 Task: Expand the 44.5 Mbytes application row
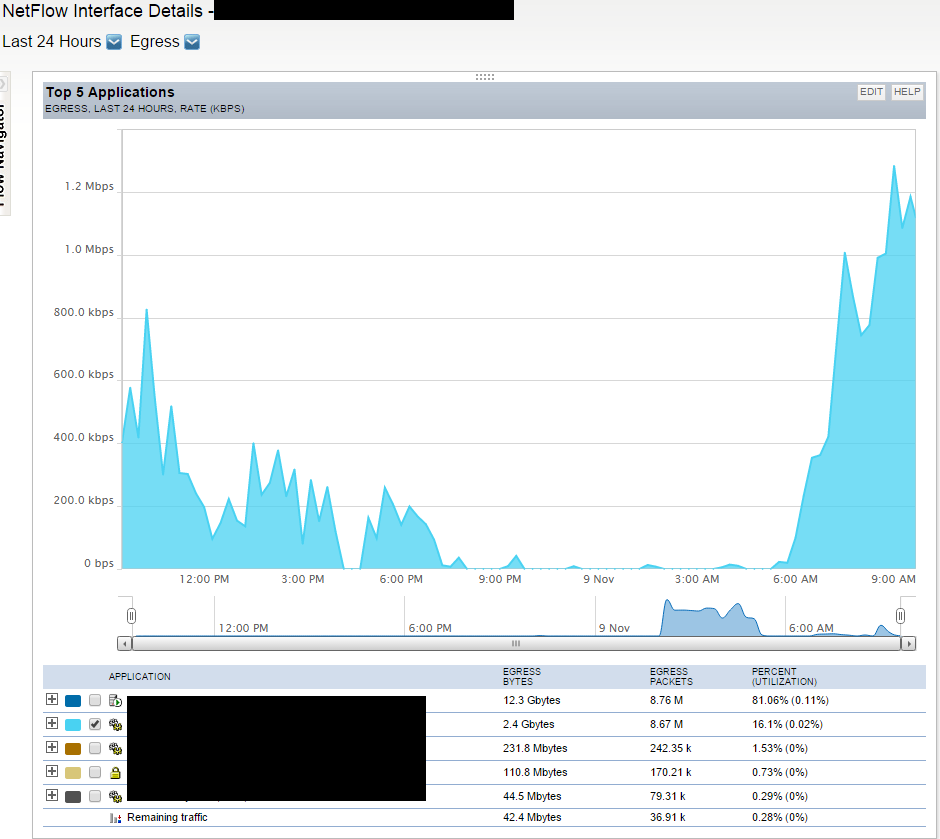(x=52, y=795)
